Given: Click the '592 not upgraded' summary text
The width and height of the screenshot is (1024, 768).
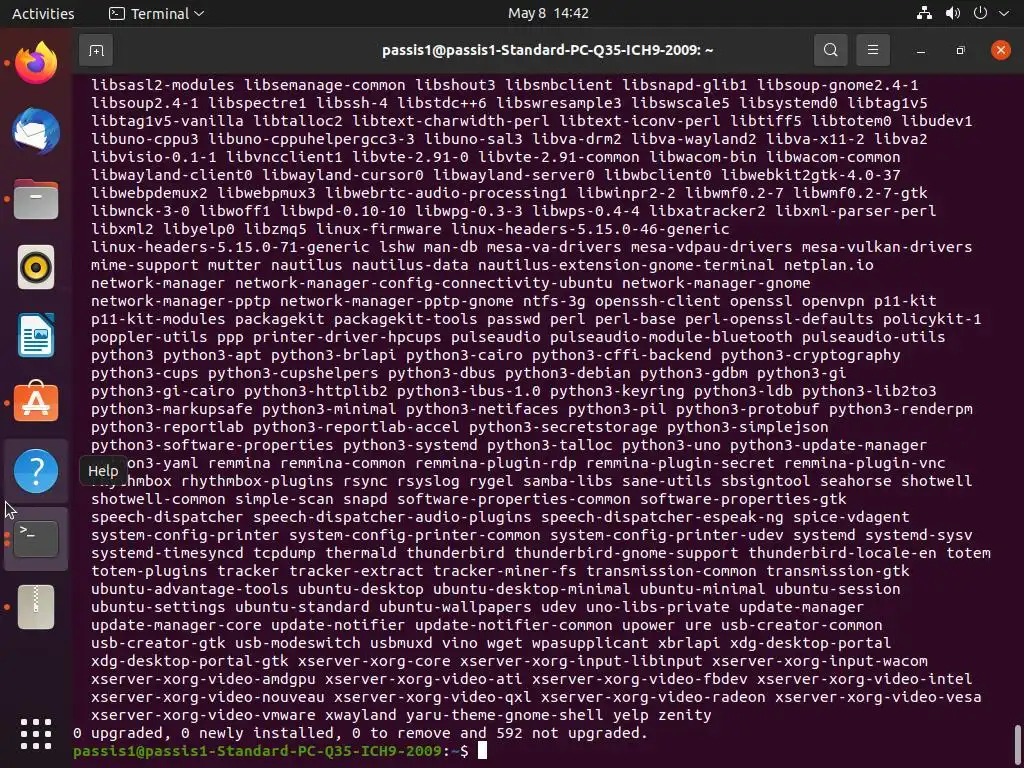Looking at the screenshot, I should [572, 733].
